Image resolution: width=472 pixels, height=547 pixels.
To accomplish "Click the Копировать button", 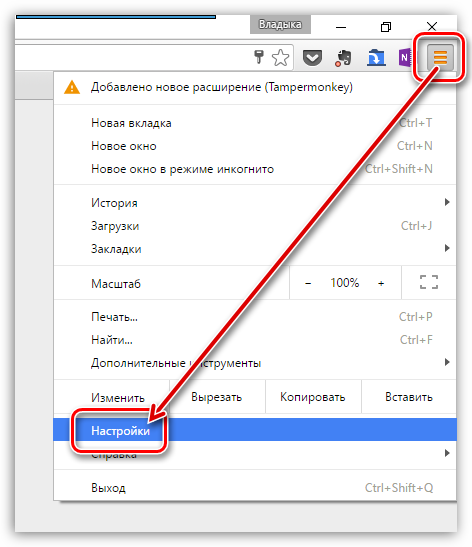I will click(x=313, y=397).
